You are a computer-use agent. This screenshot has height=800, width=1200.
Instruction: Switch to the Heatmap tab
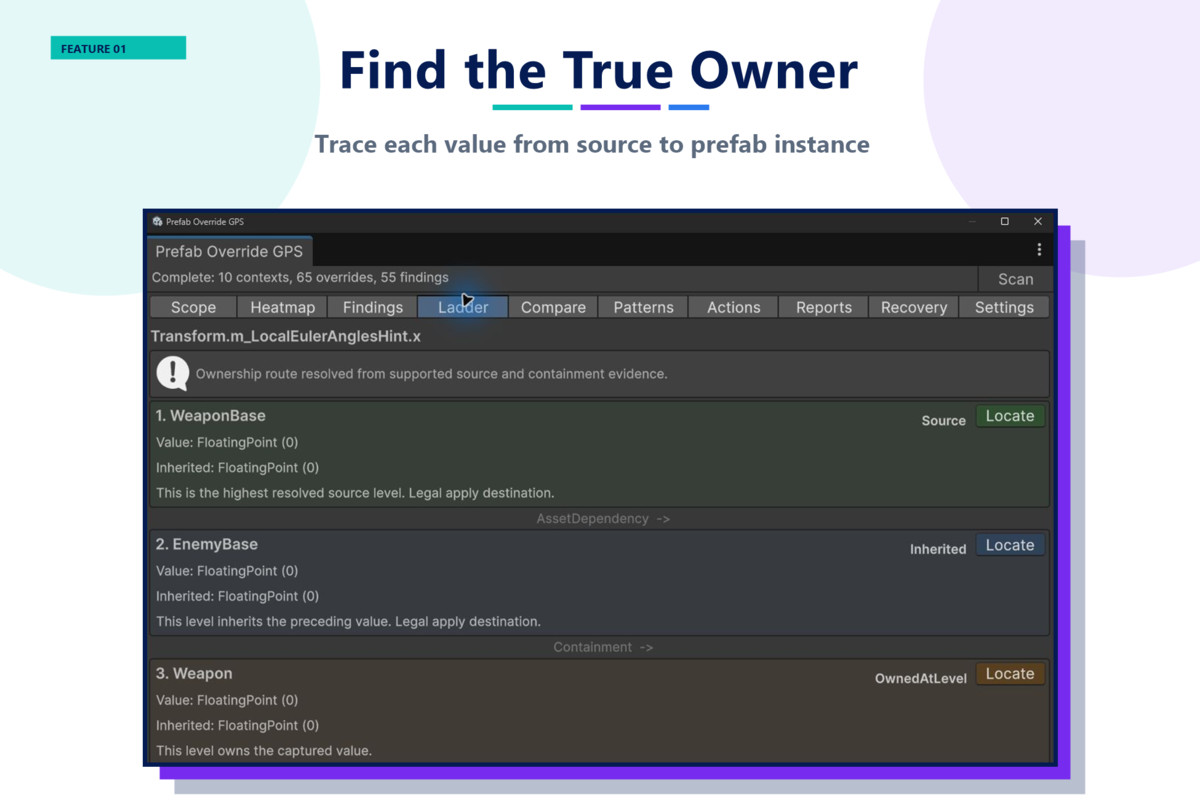tap(282, 307)
